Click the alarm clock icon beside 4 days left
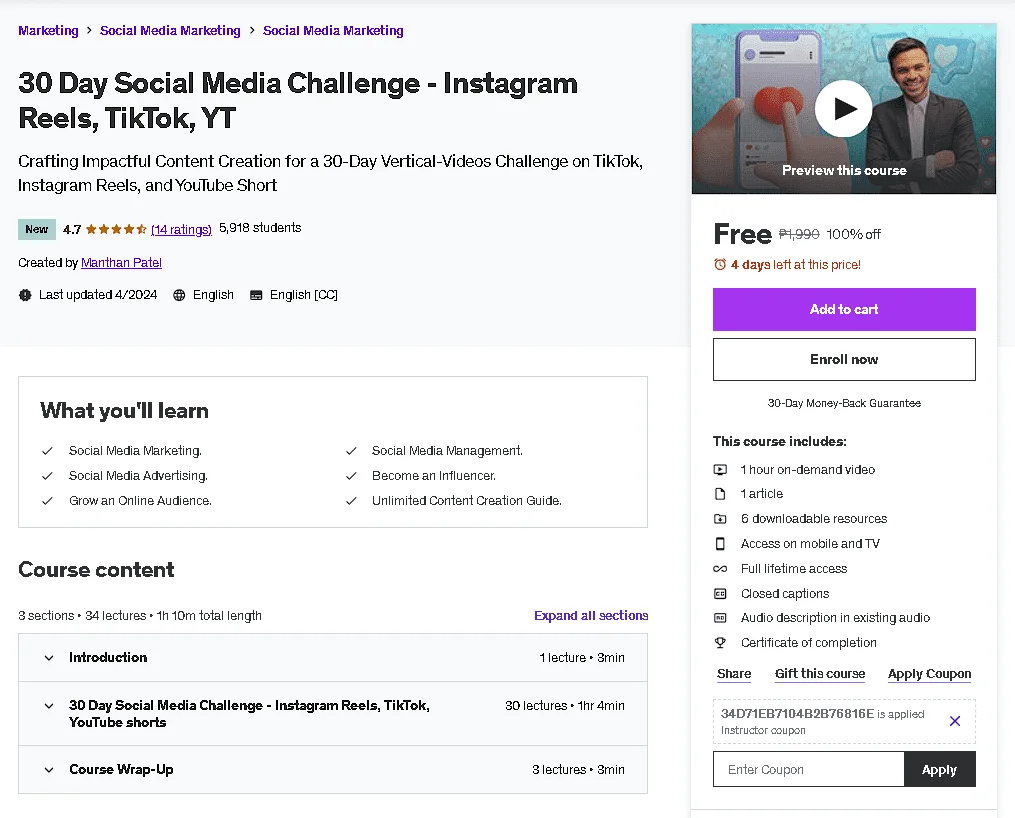This screenshot has height=818, width=1015. (x=720, y=265)
